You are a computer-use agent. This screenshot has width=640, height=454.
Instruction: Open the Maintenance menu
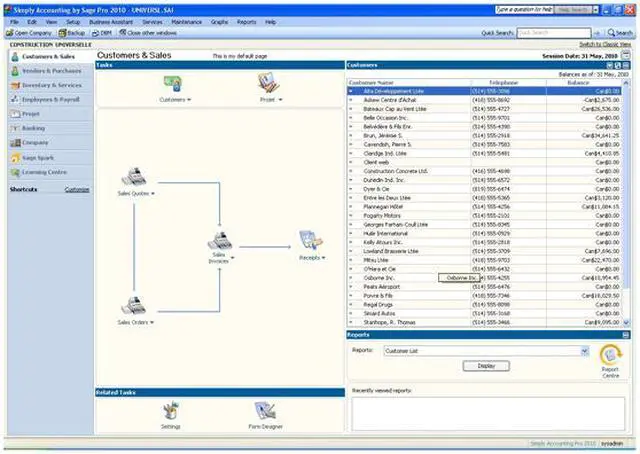click(187, 22)
